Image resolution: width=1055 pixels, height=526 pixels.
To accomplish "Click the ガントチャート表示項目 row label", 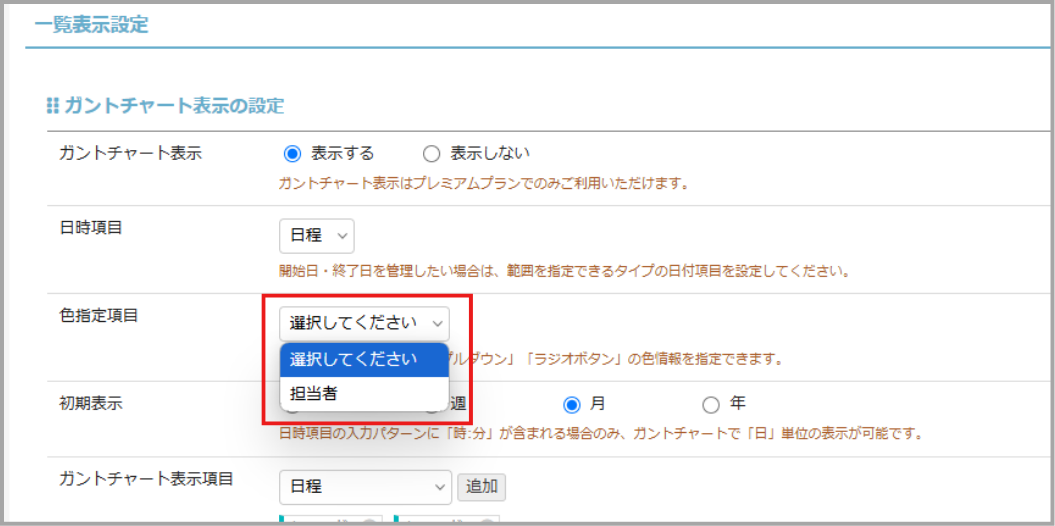I will click(x=146, y=478).
